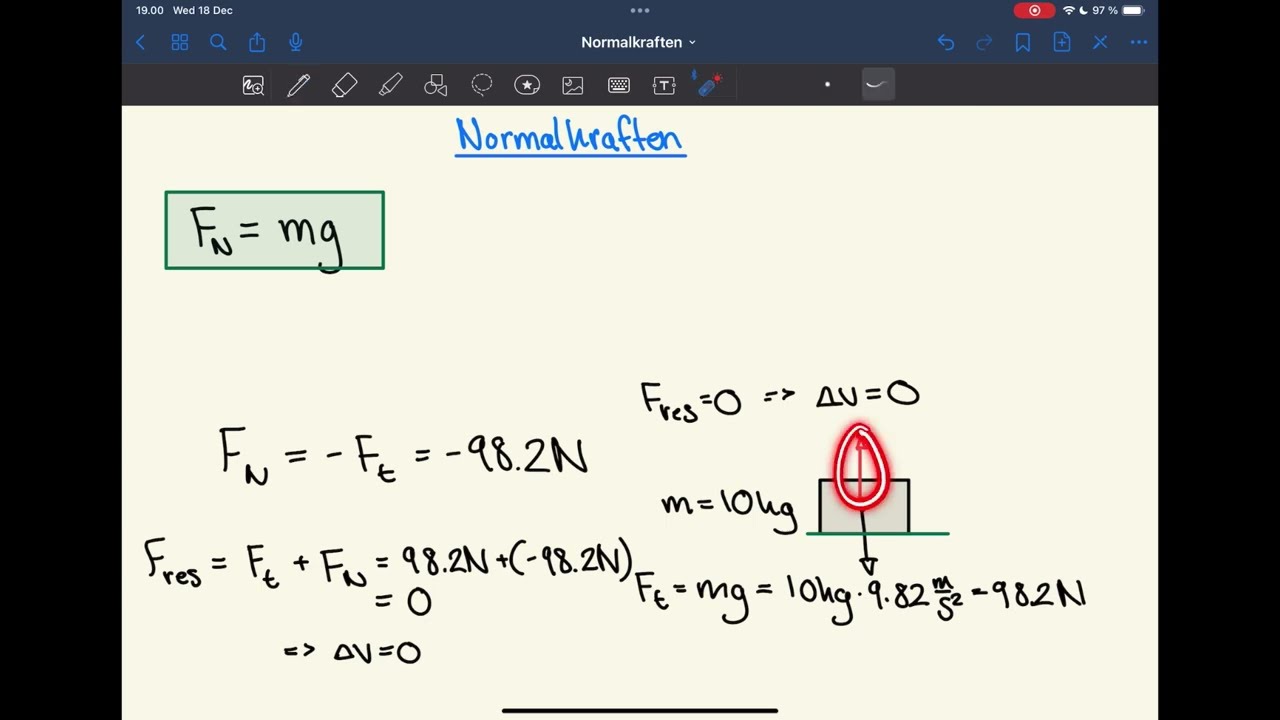Open the Normalkraften title dropdown
Viewport: 1280px width, 720px height.
coord(638,42)
